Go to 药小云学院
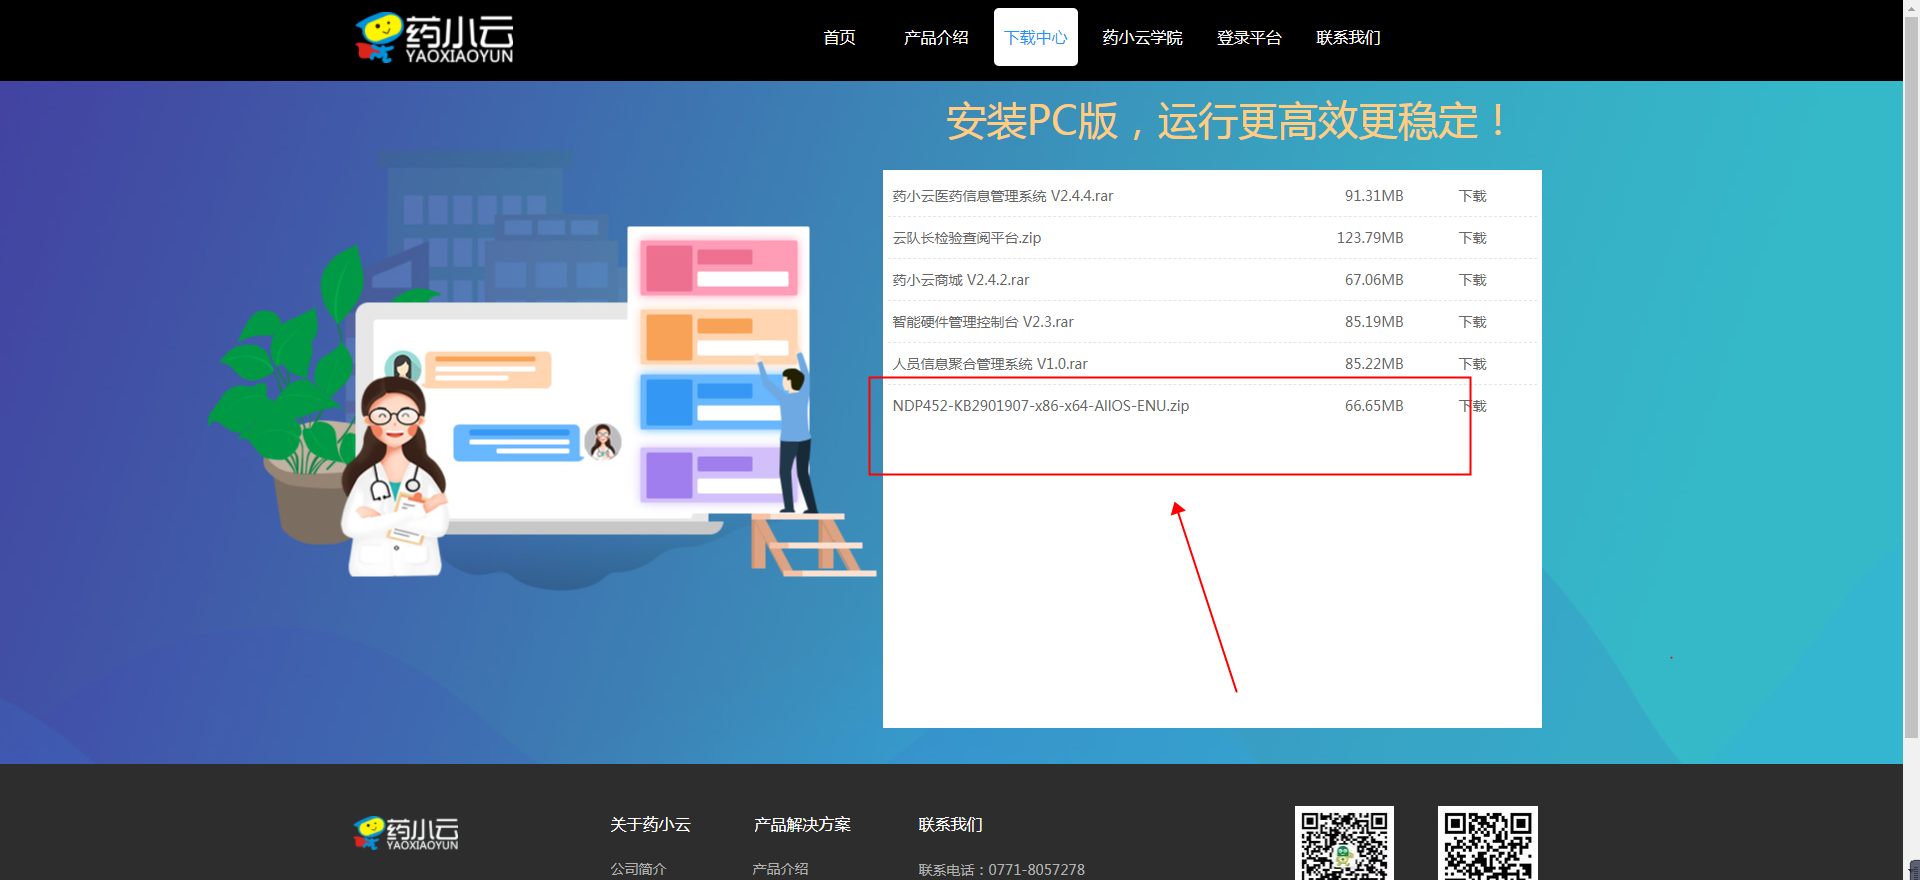The height and width of the screenshot is (880, 1920). tap(1142, 38)
